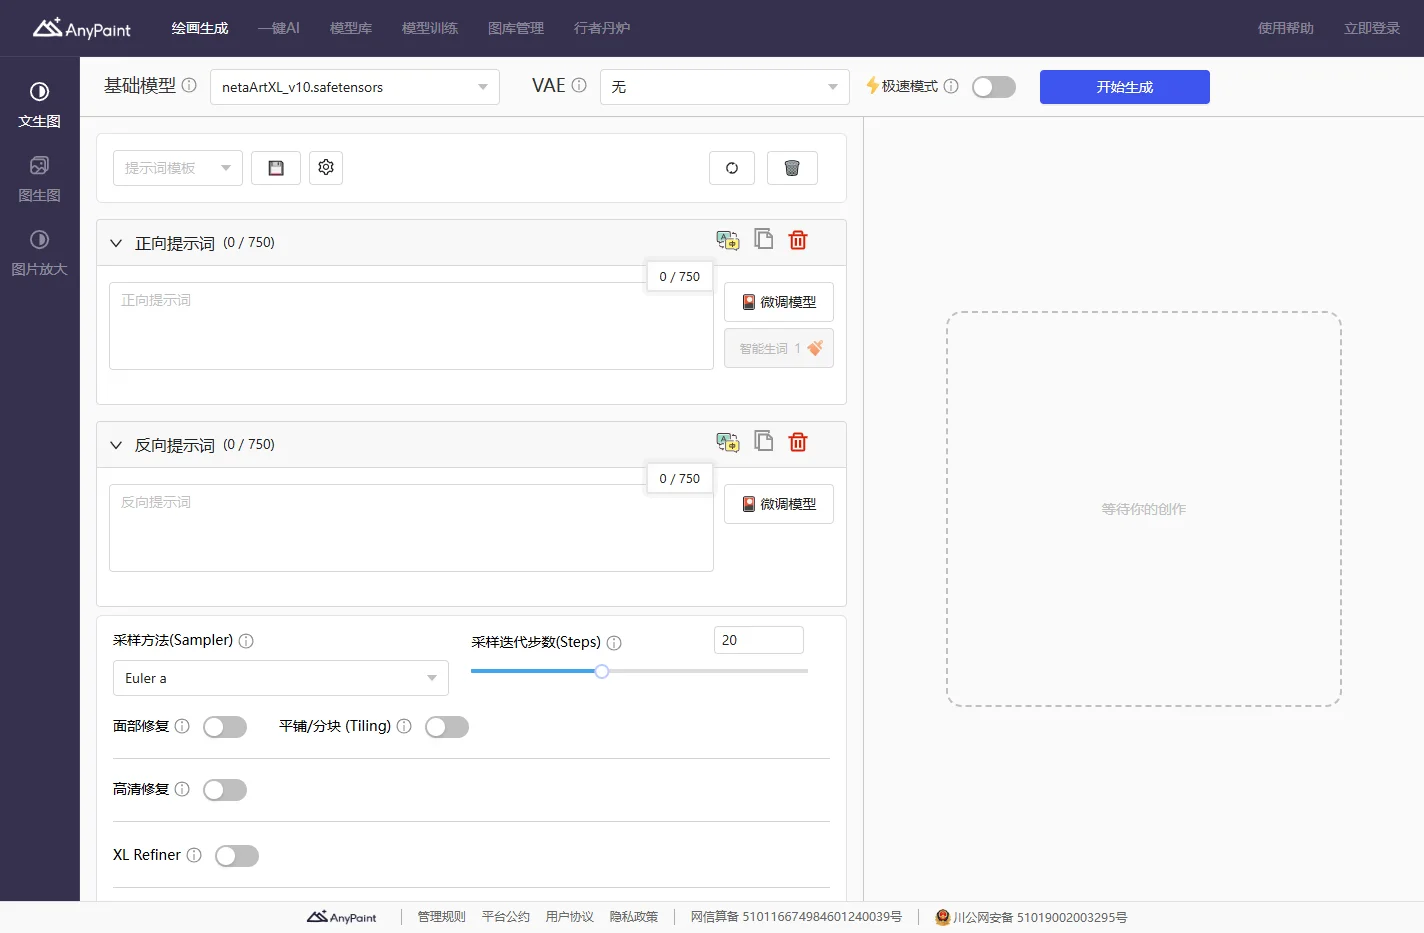
Task: Open 使用帮助 link
Action: tap(1286, 28)
